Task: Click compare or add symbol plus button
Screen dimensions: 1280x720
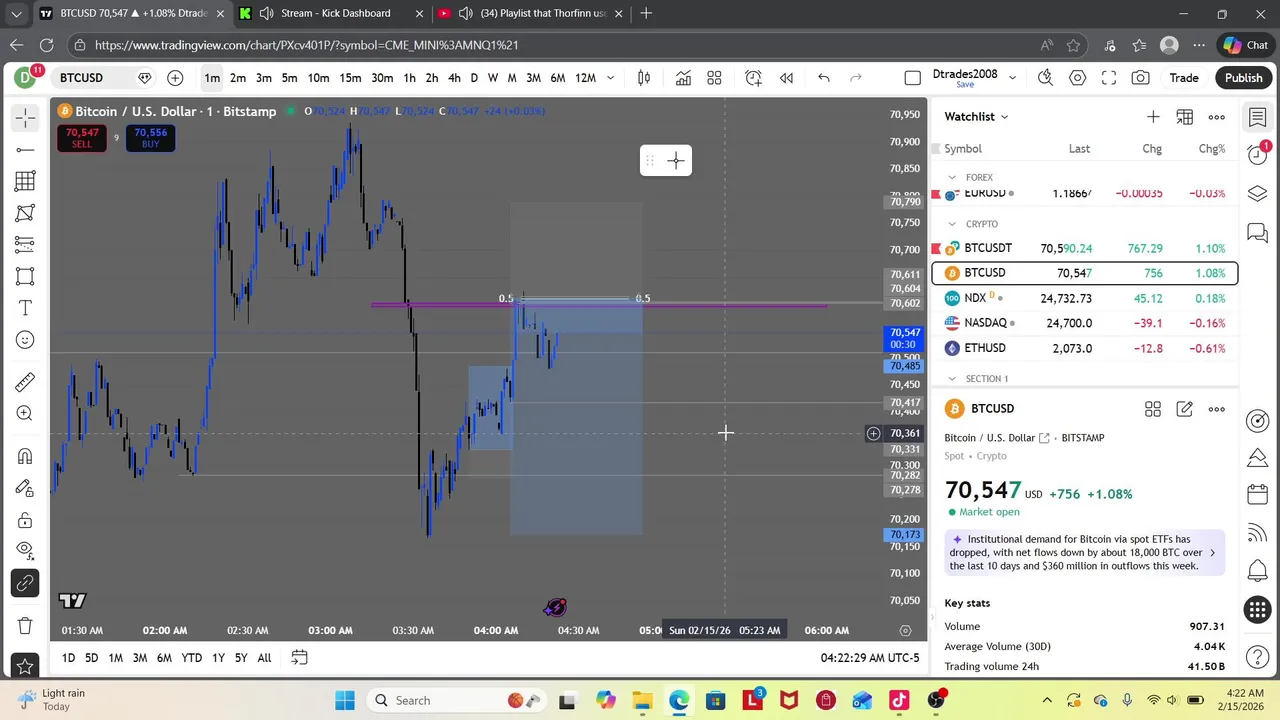Action: (175, 78)
